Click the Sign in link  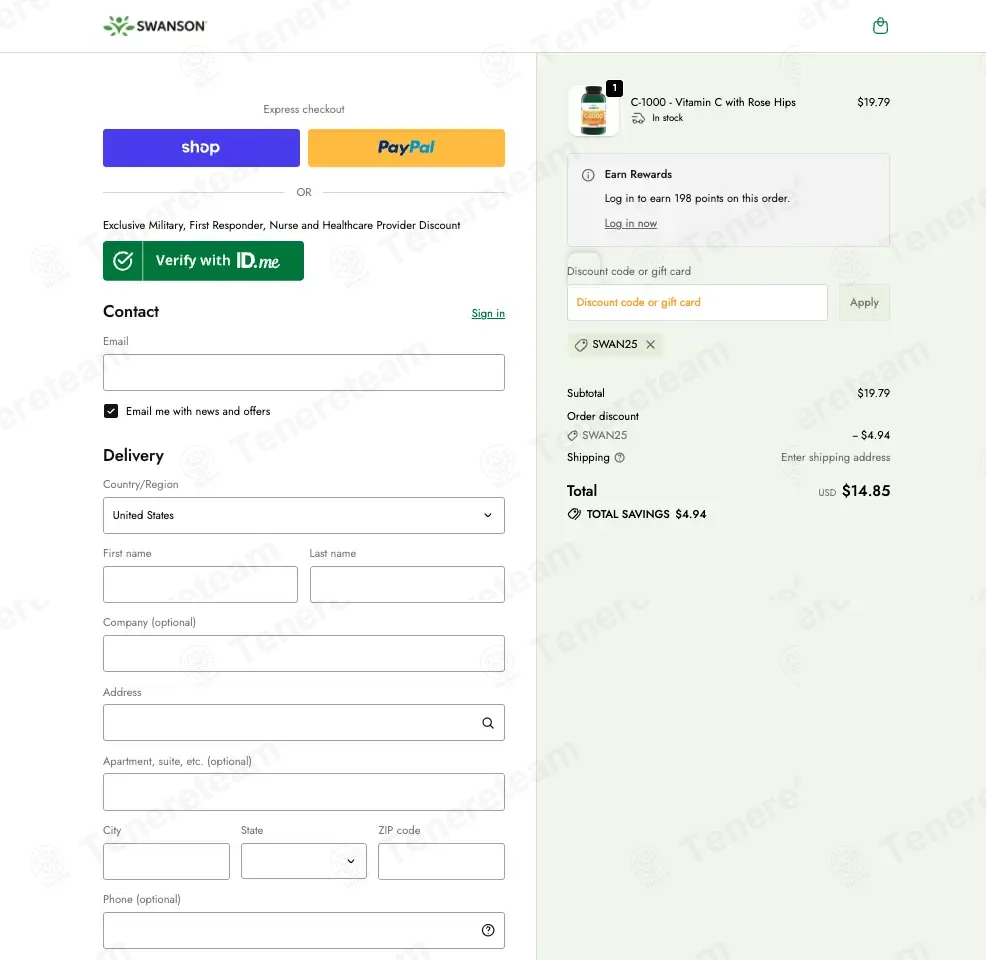tap(488, 313)
